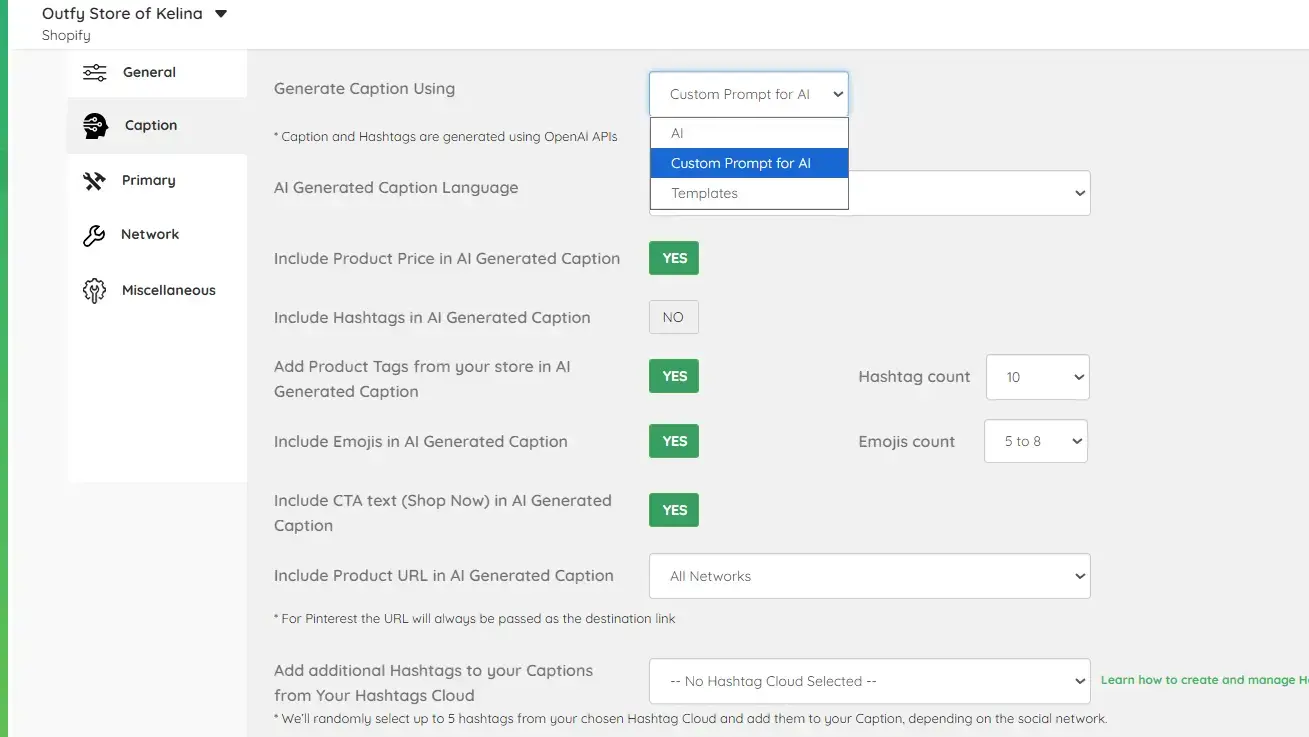Click the Primary hammer and wrench icon
Screen dimensions: 1309x737
[94, 180]
